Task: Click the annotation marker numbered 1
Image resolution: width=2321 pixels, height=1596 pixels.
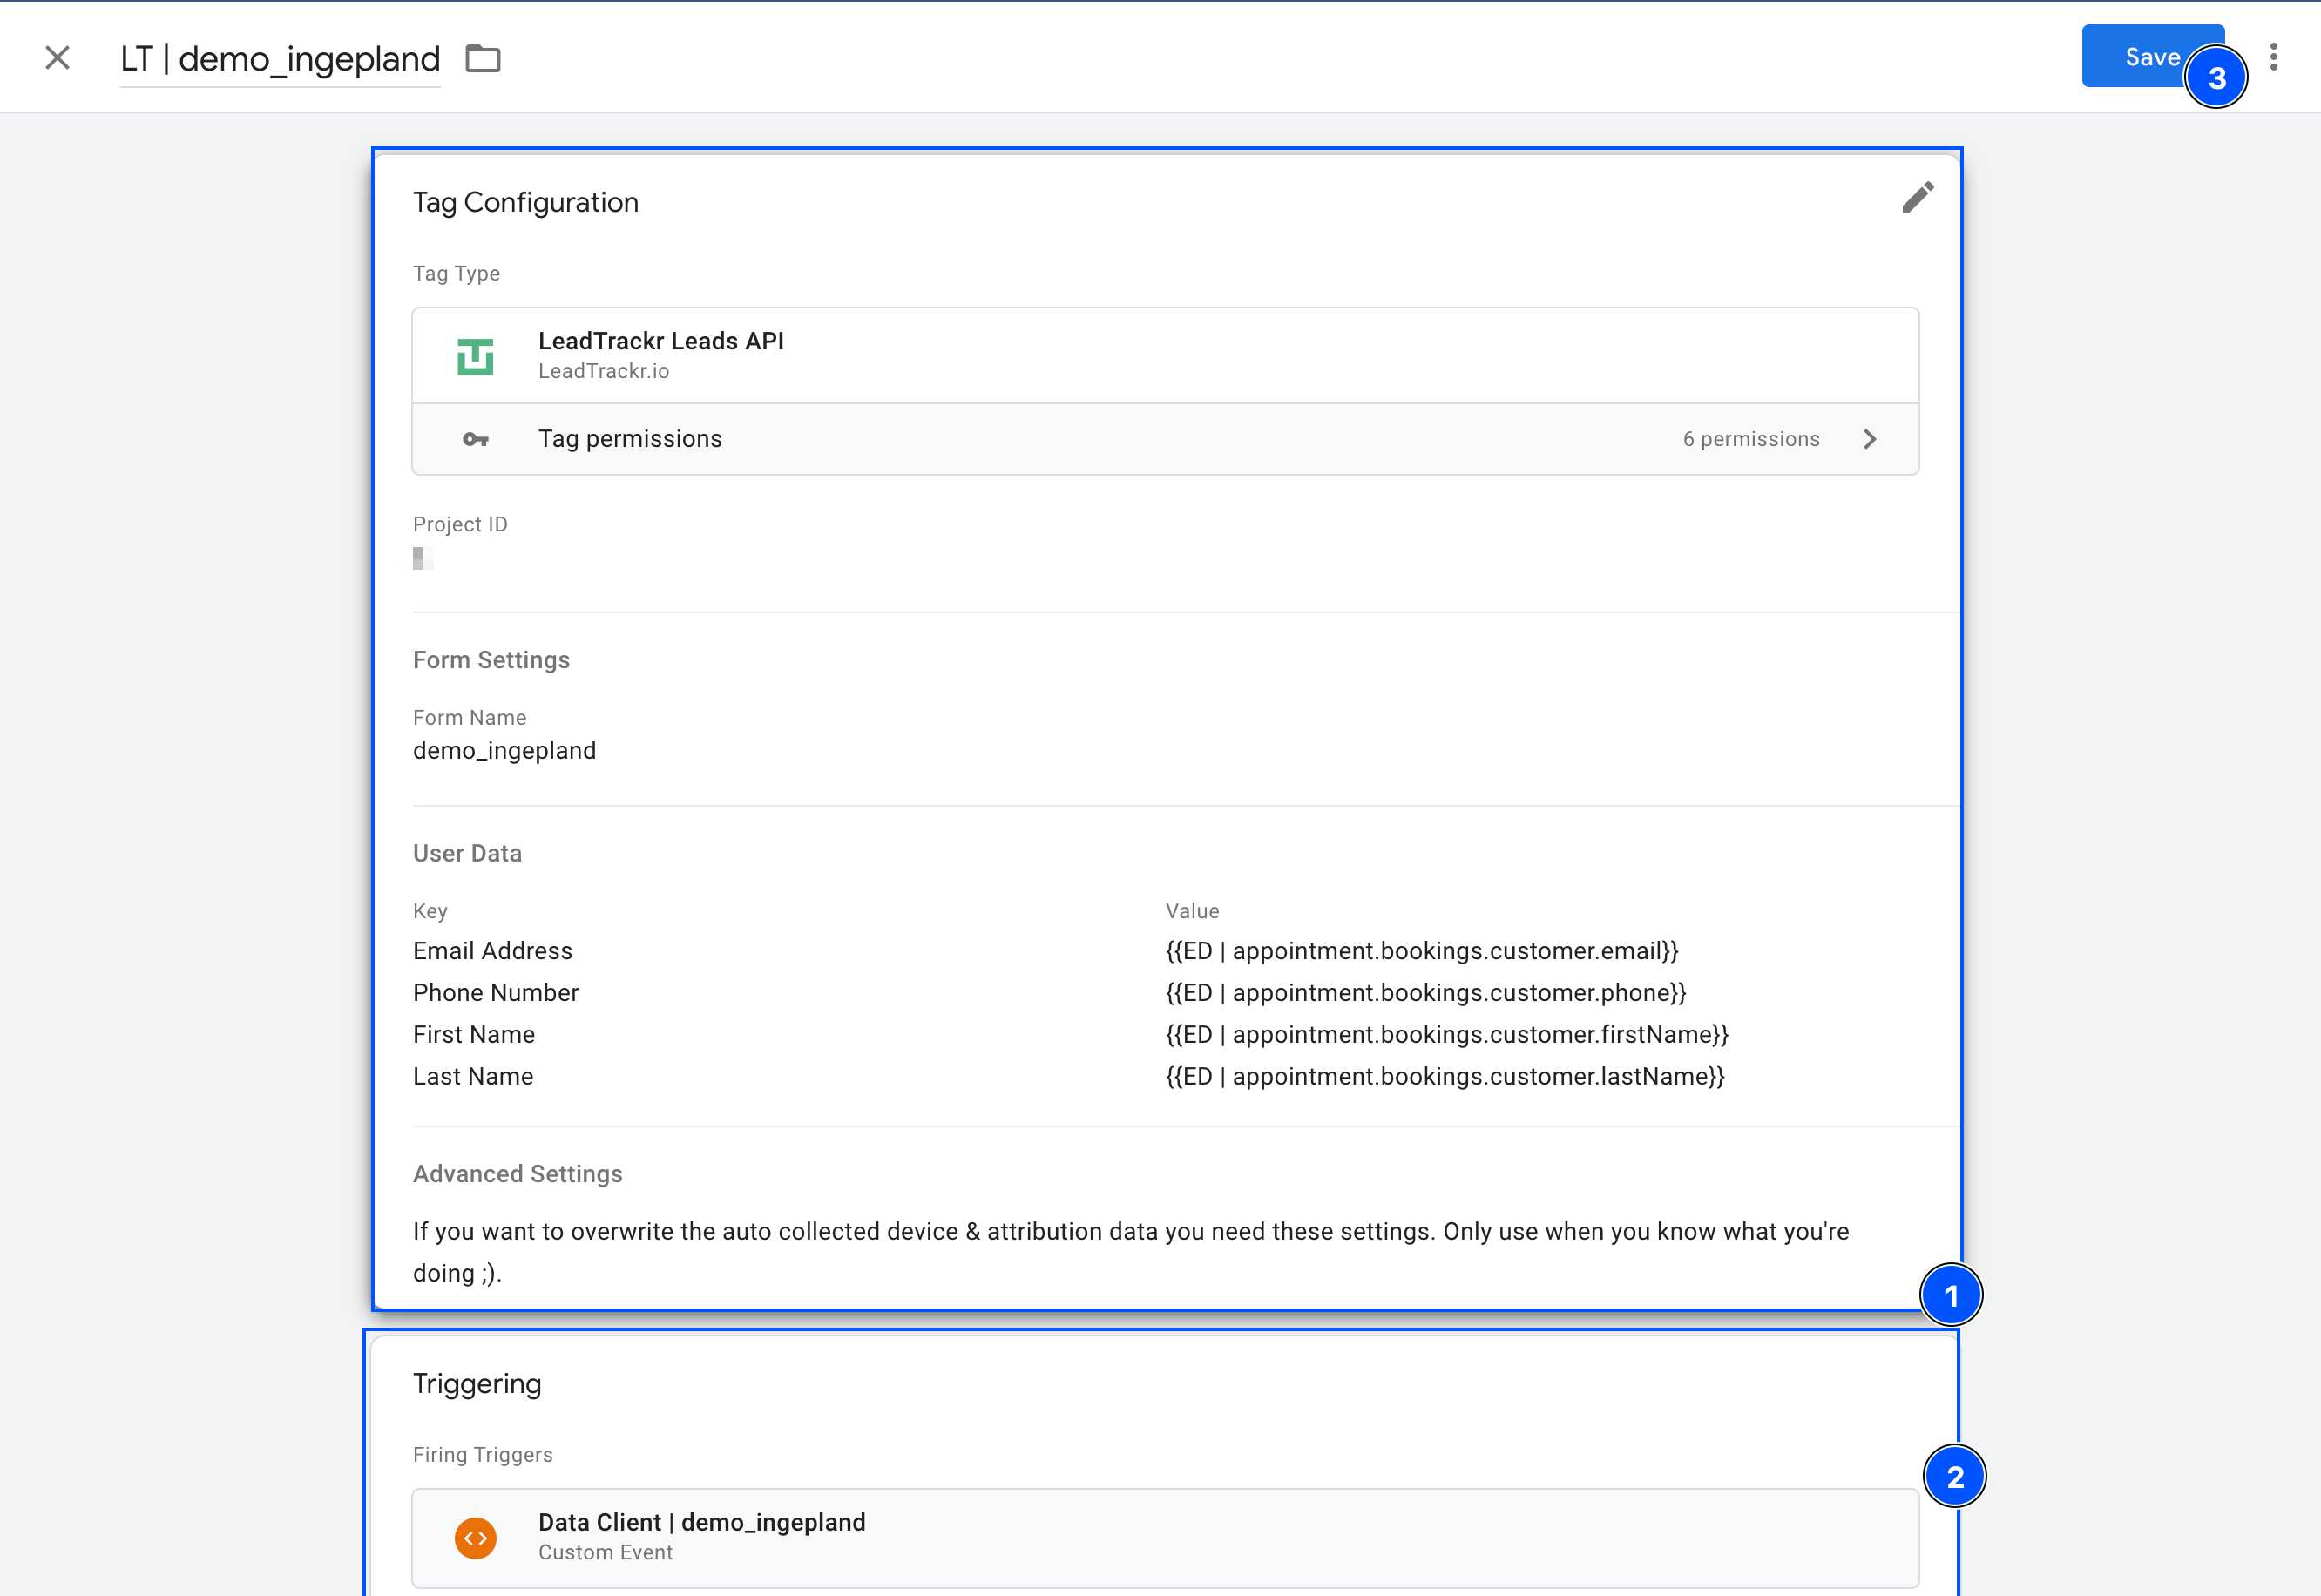Action: [x=1950, y=1296]
